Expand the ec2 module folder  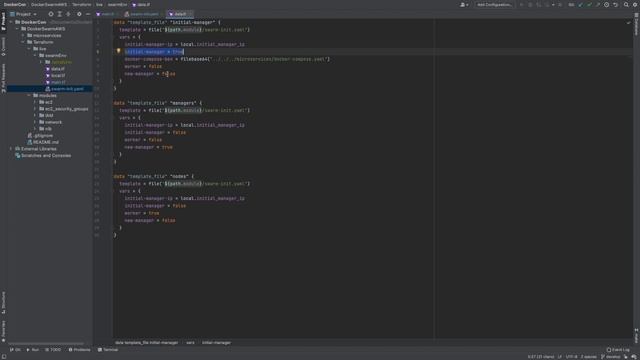click(35, 102)
